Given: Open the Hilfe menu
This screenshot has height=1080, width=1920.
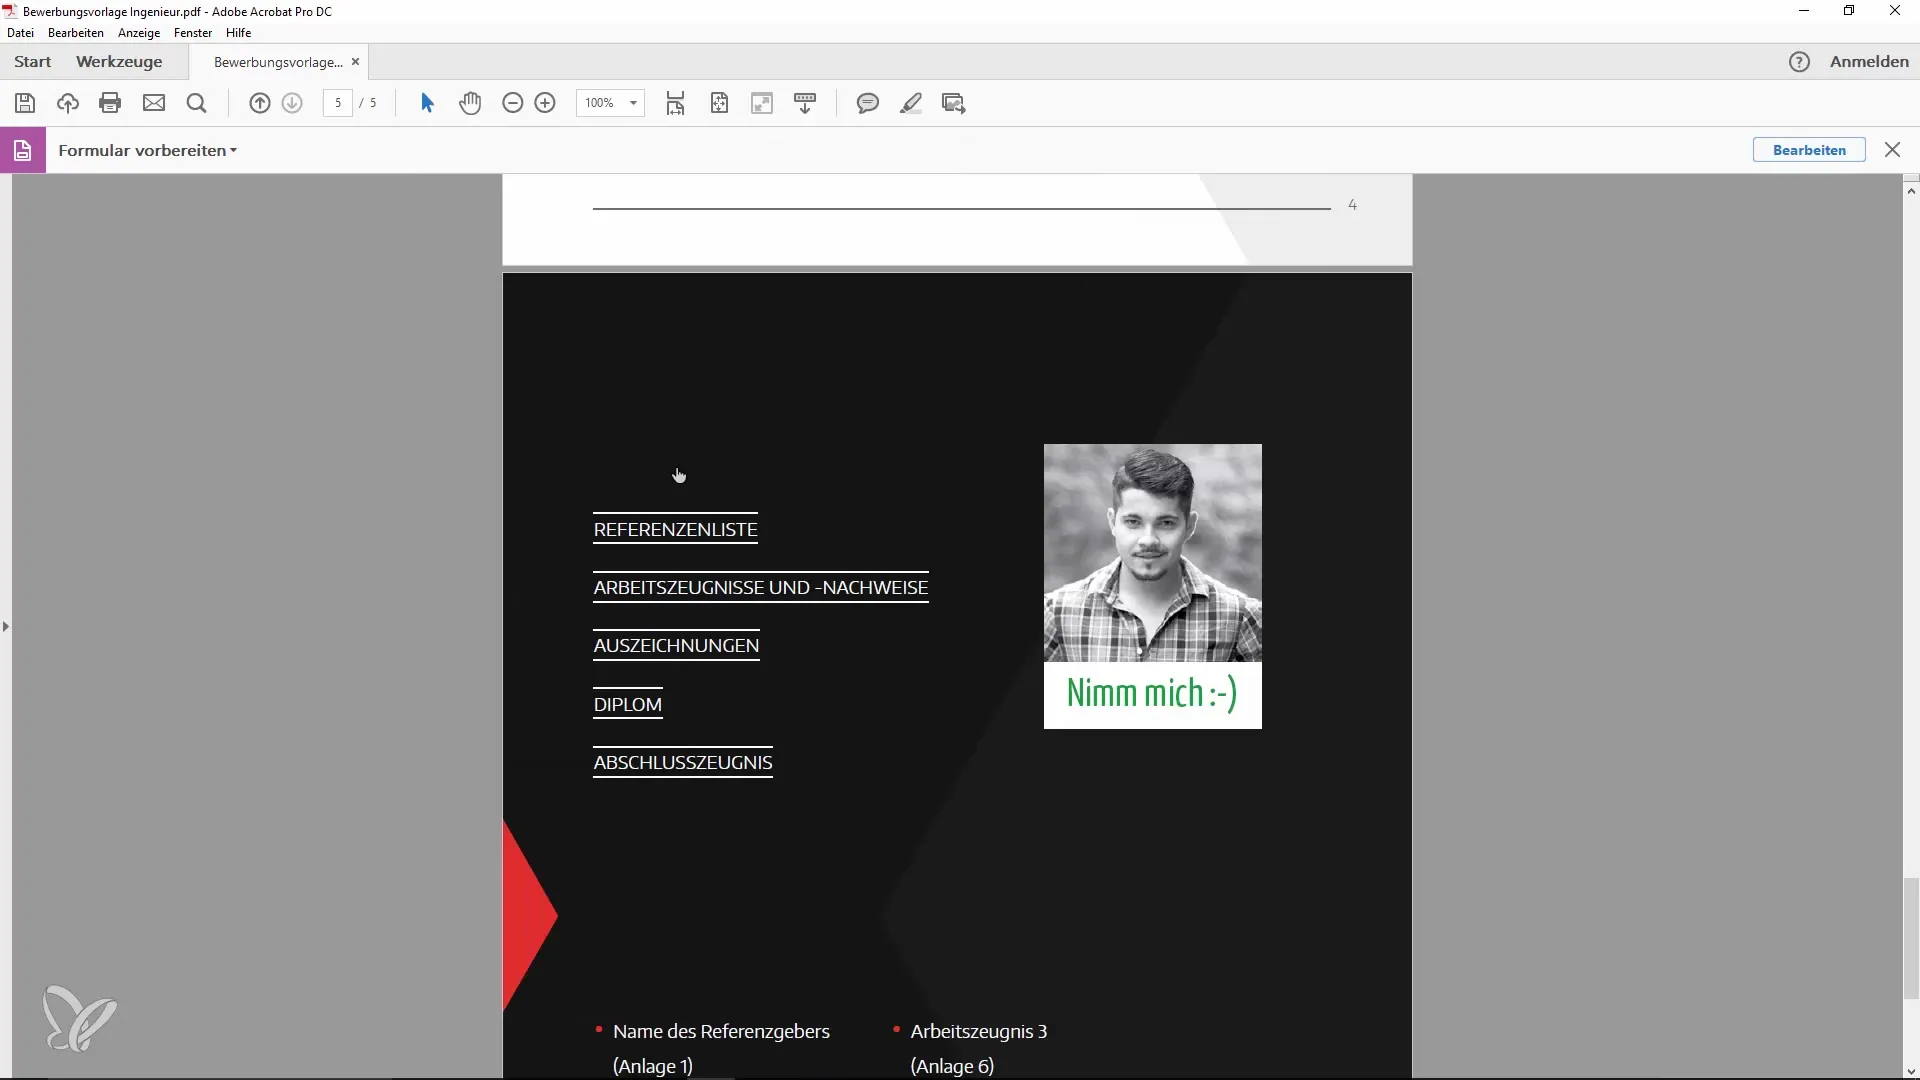Looking at the screenshot, I should click(x=238, y=33).
